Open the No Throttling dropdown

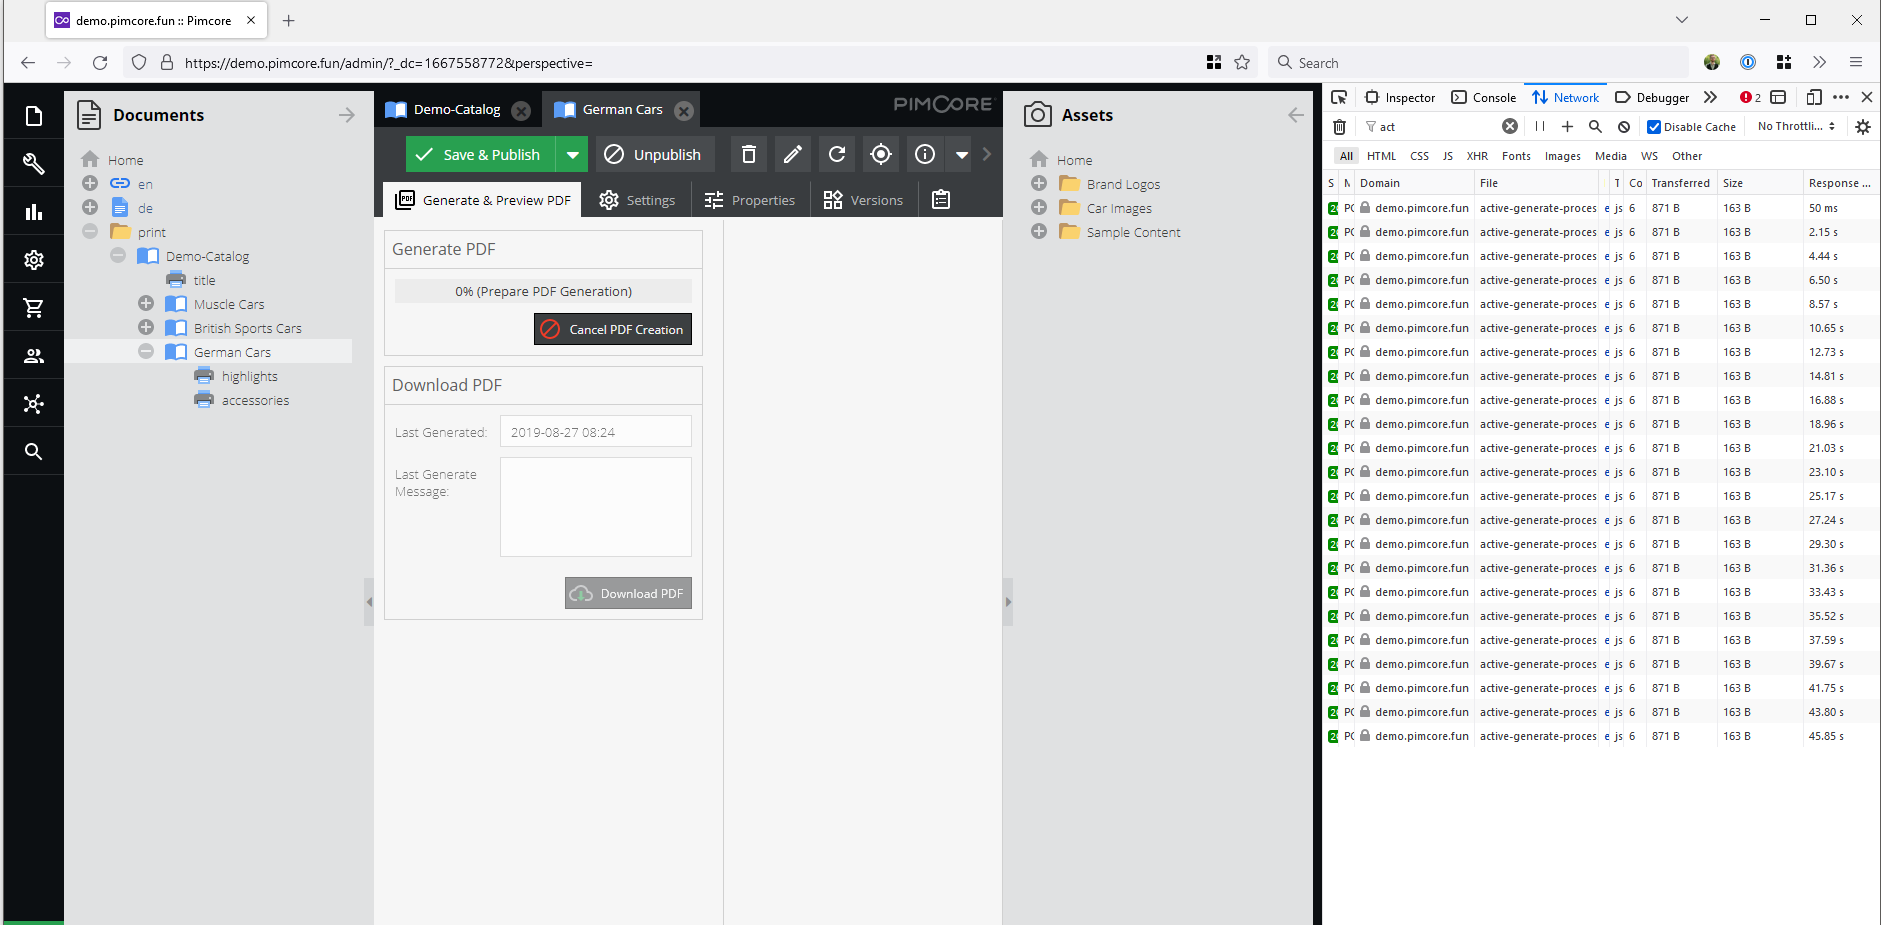(1794, 126)
